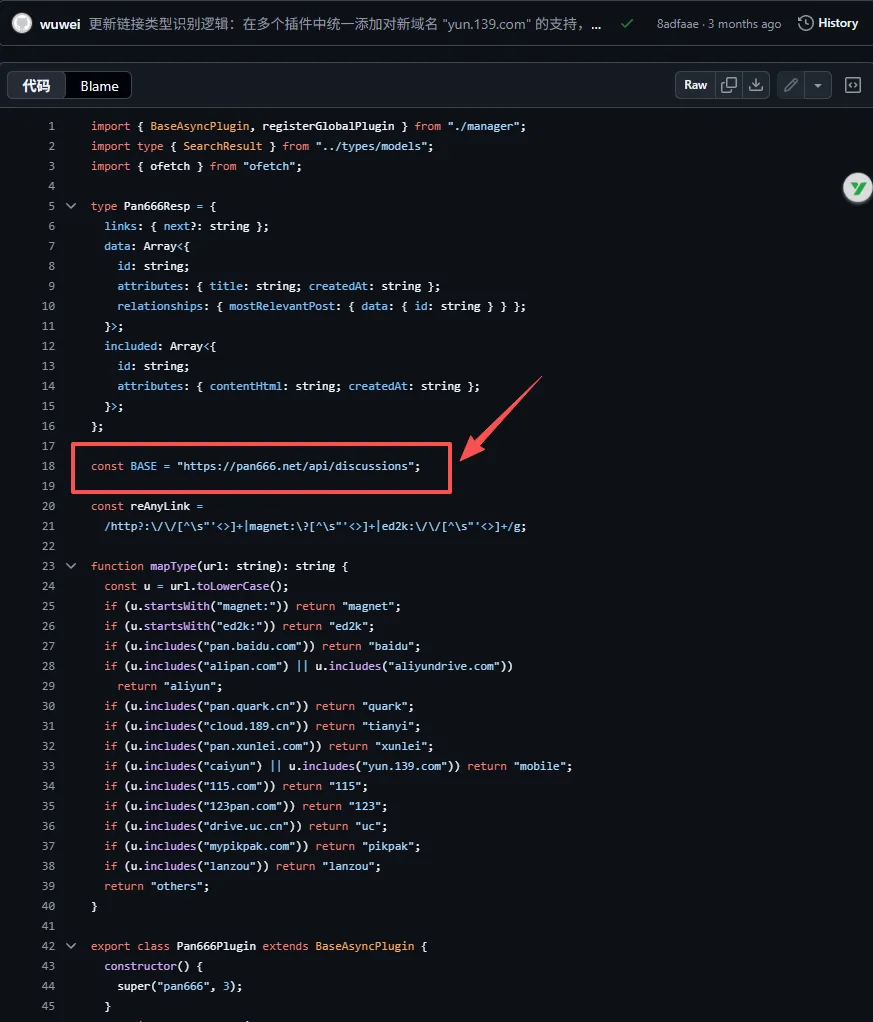Click contentHtml property on line 14
This screenshot has height=1022, width=873.
tap(245, 386)
